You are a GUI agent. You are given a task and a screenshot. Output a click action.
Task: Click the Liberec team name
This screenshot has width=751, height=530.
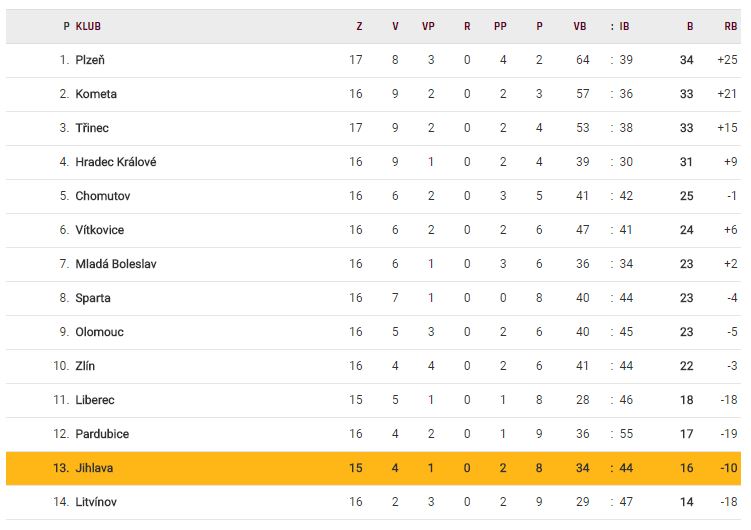(x=95, y=400)
